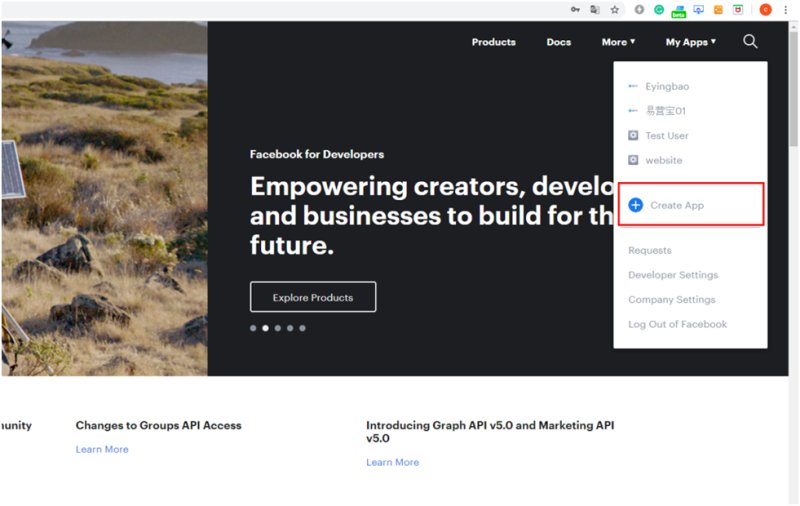The height and width of the screenshot is (506, 800).
Task: Bookmark page with the star icon
Action: (615, 10)
